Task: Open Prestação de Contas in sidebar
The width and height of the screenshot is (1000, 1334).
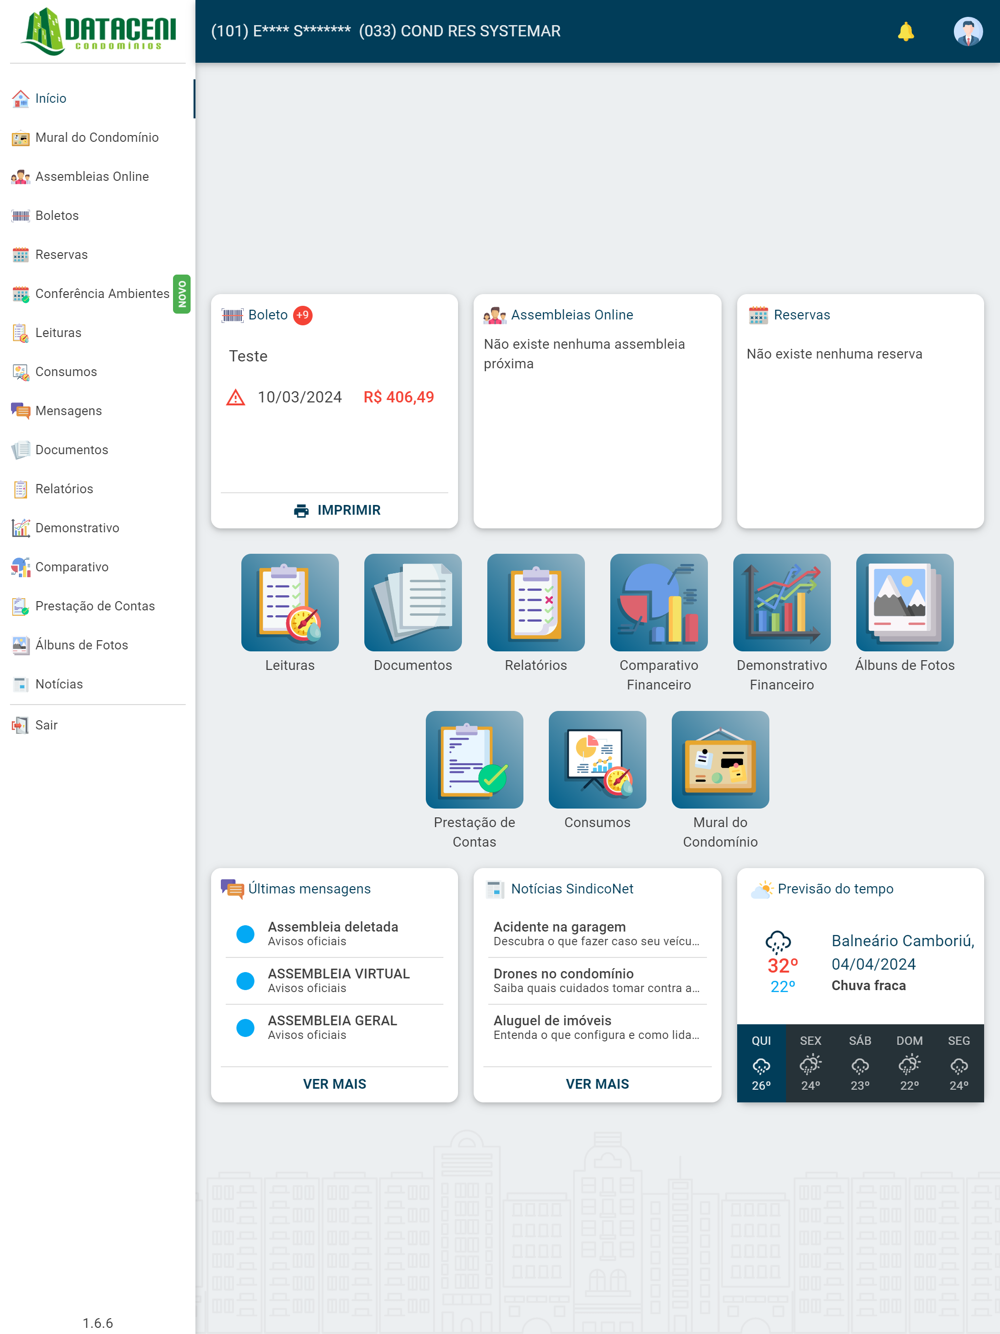Action: pos(97,605)
